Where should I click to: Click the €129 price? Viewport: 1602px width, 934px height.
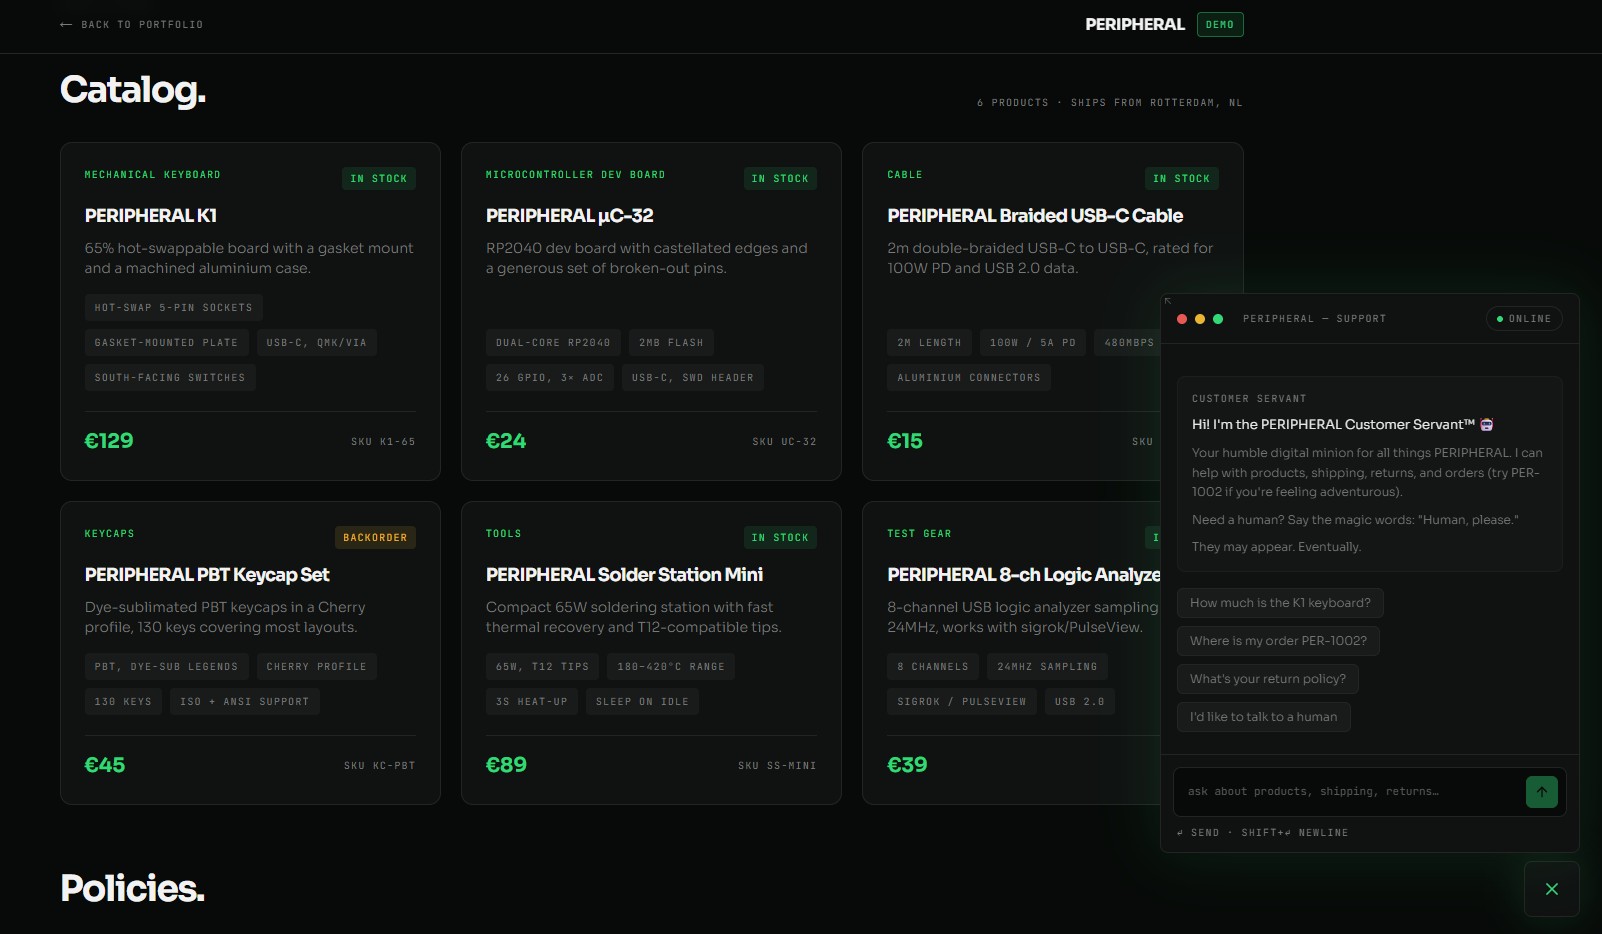[x=109, y=441]
